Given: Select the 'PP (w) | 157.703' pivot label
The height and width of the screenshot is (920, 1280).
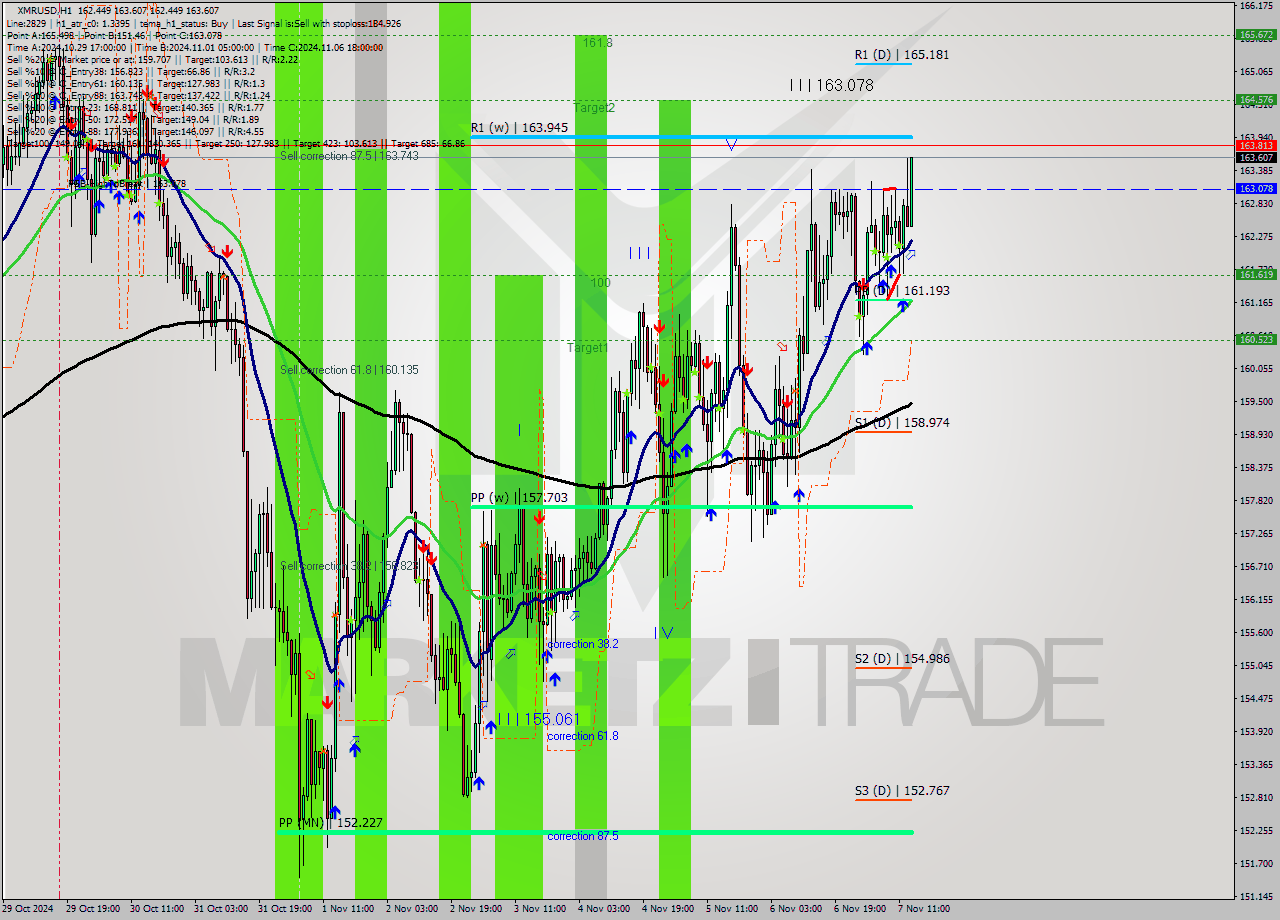Looking at the screenshot, I should tap(519, 498).
